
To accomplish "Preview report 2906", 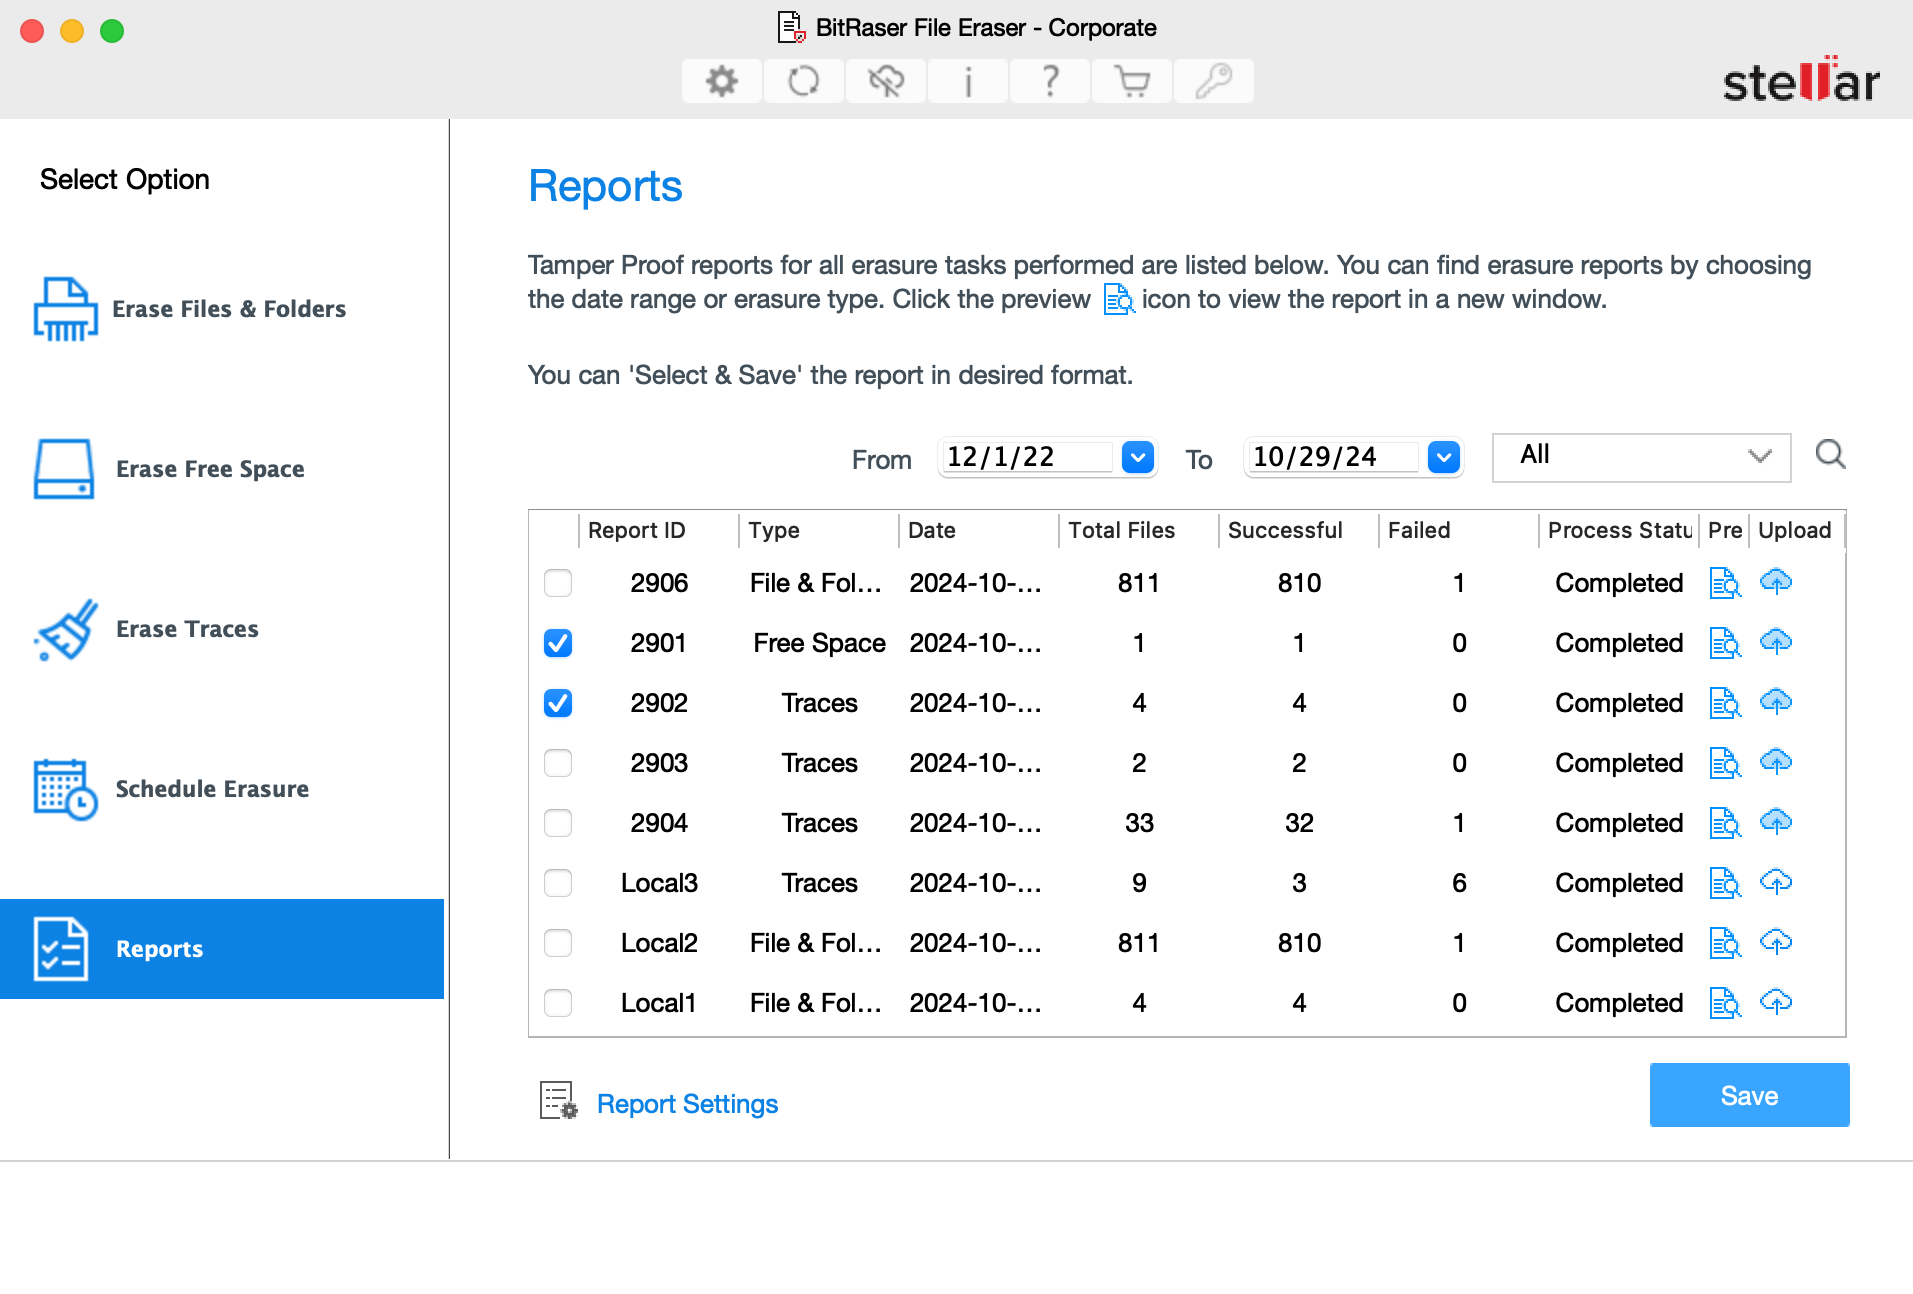I will tap(1725, 583).
